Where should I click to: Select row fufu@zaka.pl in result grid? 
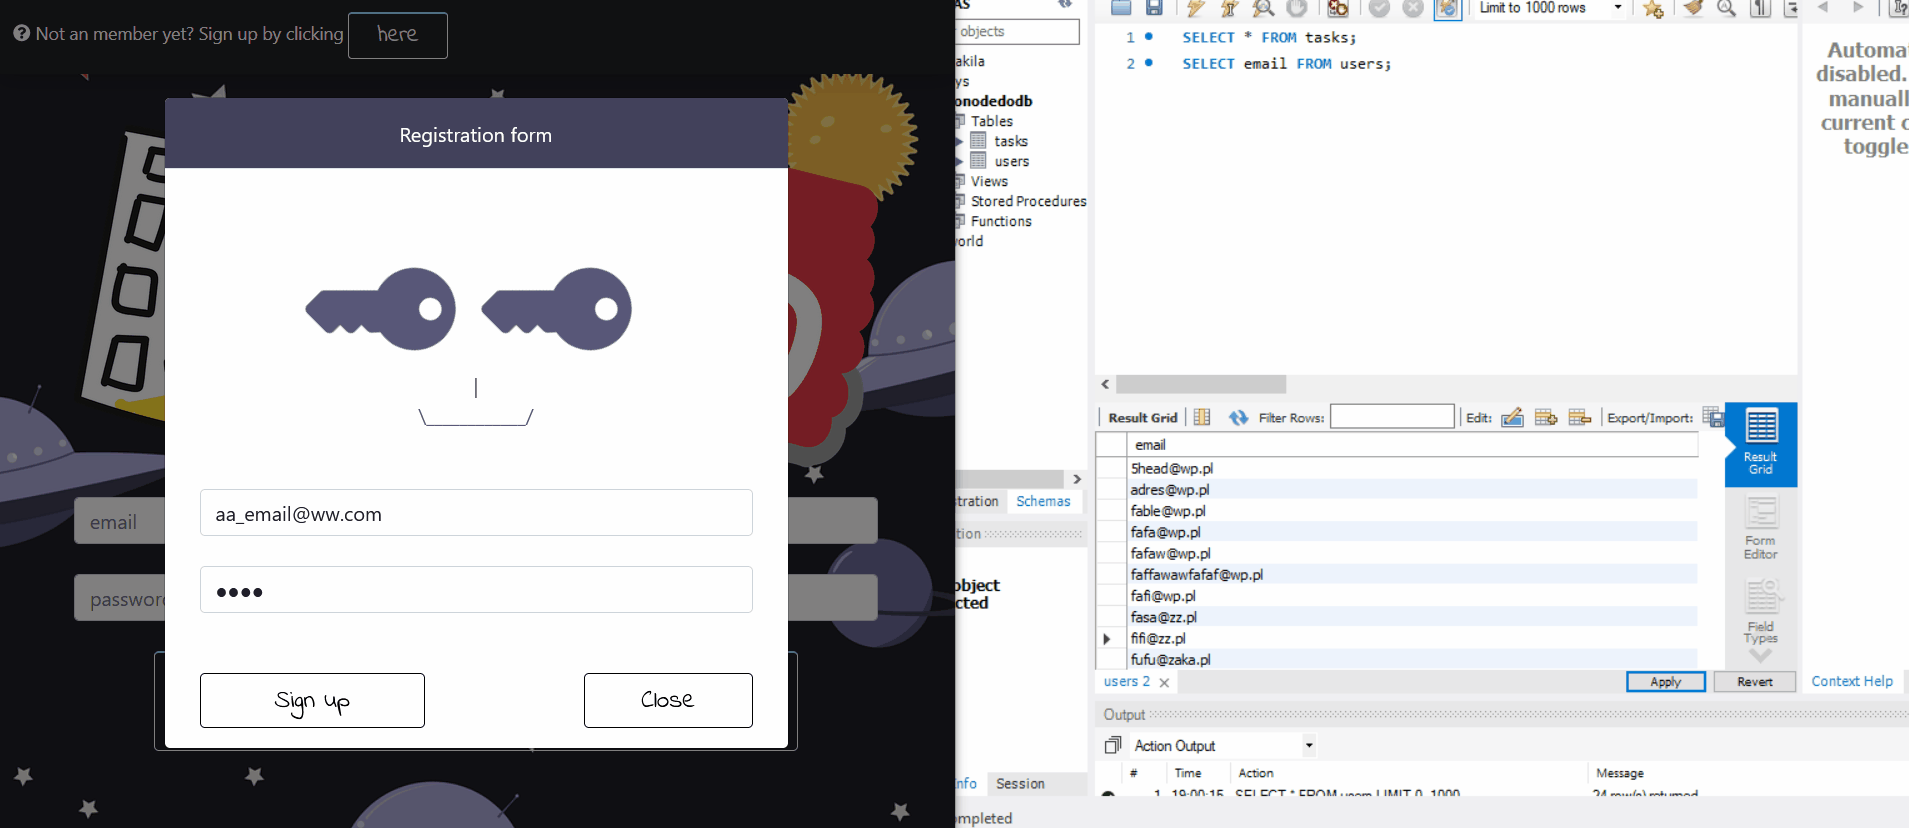[1412, 659]
